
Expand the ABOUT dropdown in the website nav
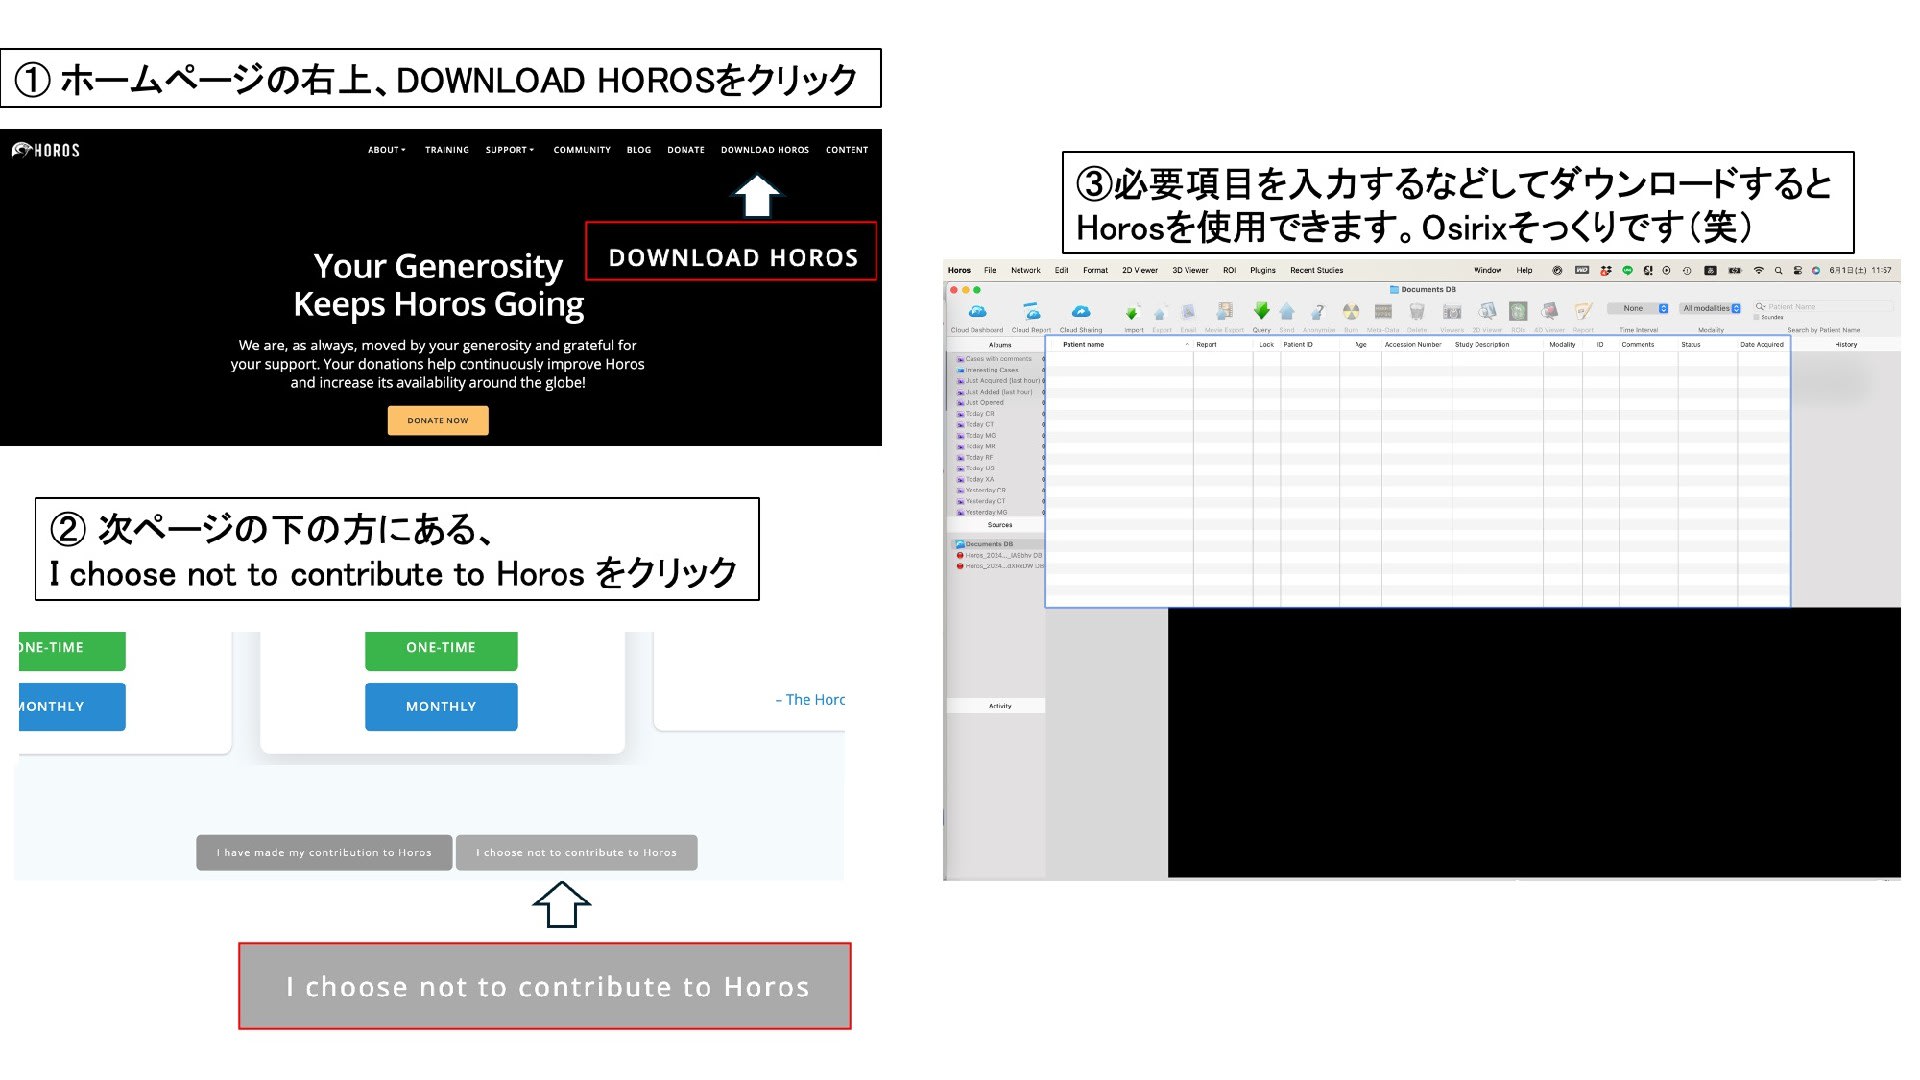[x=387, y=150]
